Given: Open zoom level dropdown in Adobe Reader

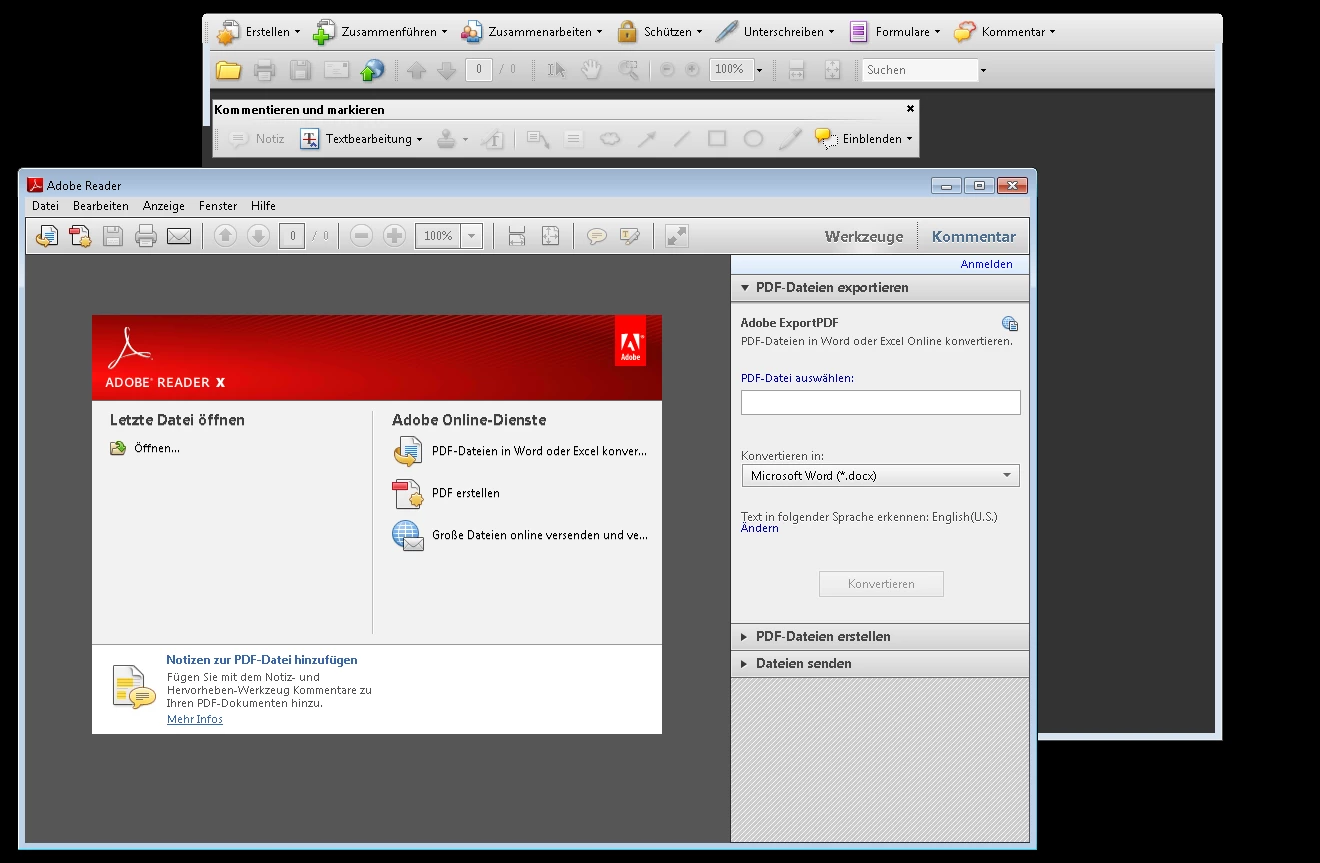Looking at the screenshot, I should 473,236.
